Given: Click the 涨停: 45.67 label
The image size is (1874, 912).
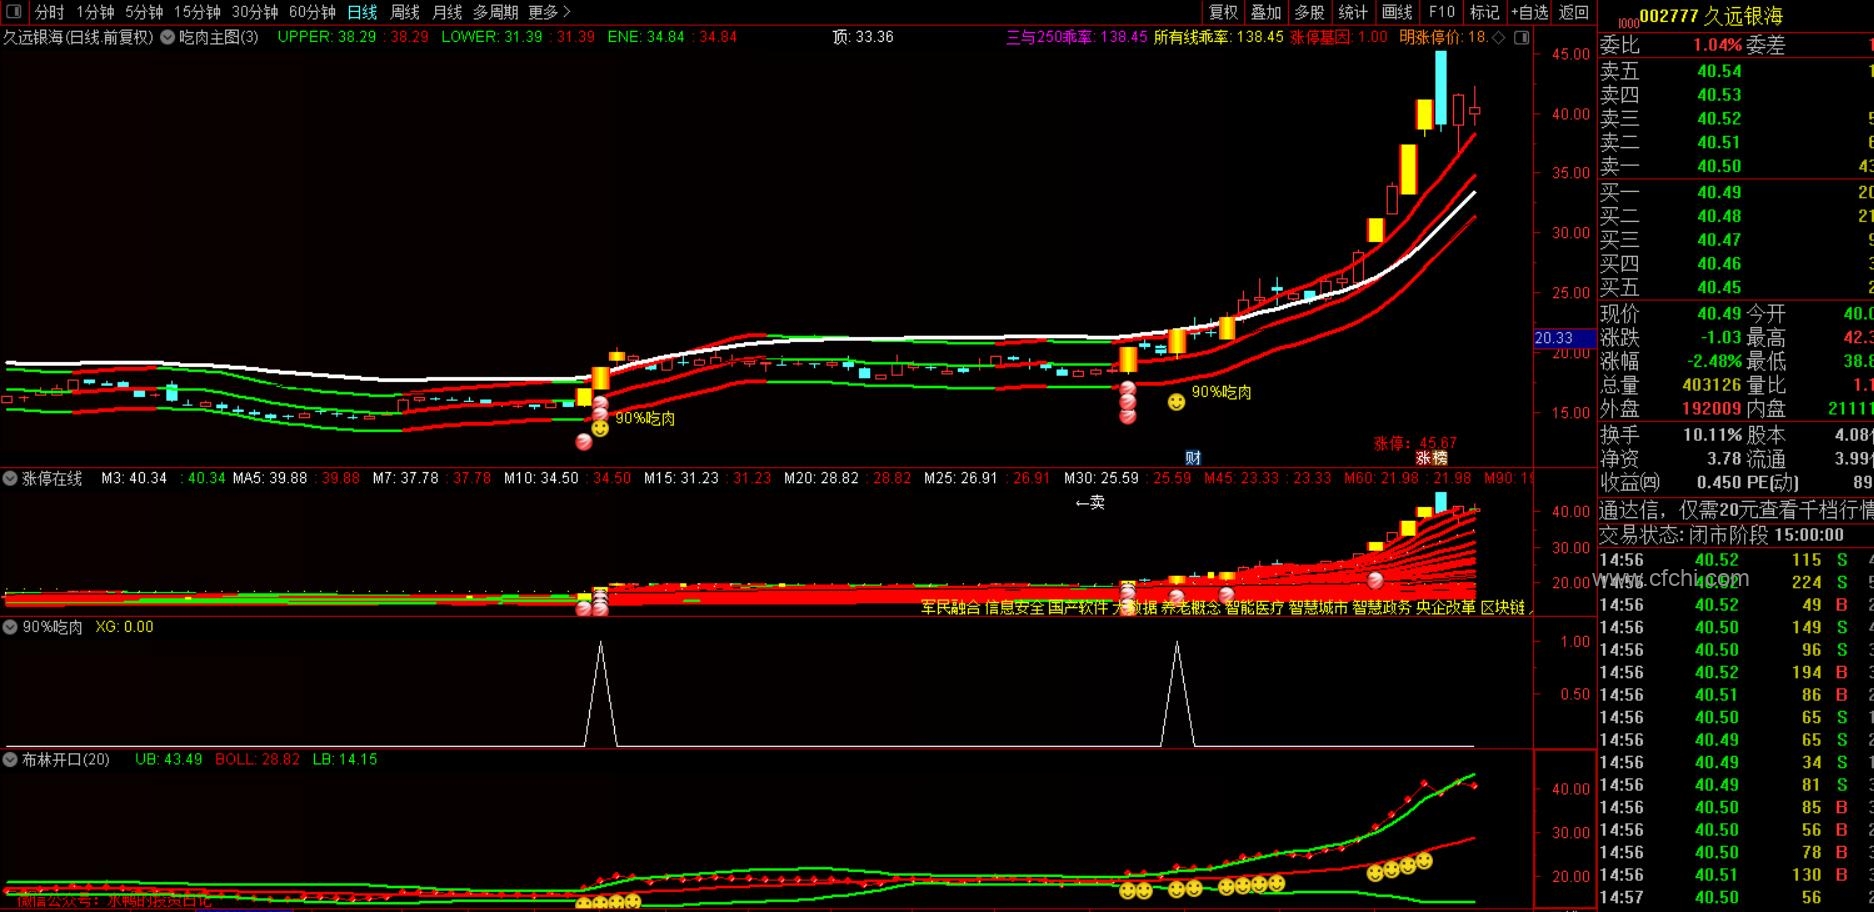Looking at the screenshot, I should [1415, 443].
